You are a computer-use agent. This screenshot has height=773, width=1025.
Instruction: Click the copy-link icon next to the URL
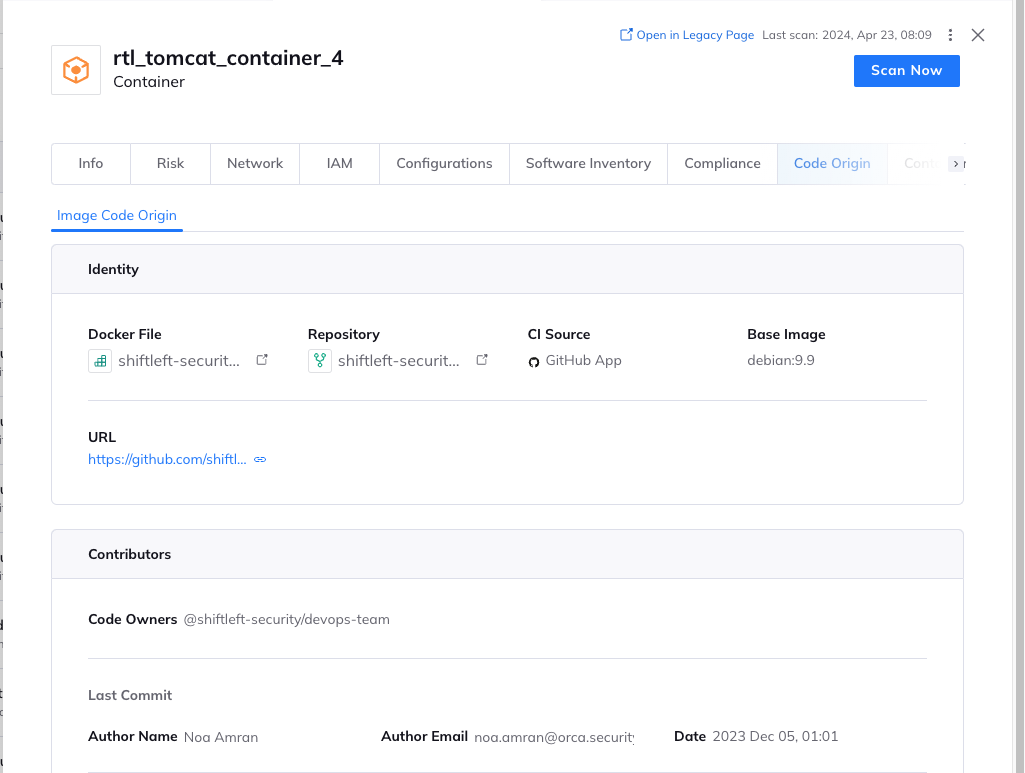pos(260,459)
